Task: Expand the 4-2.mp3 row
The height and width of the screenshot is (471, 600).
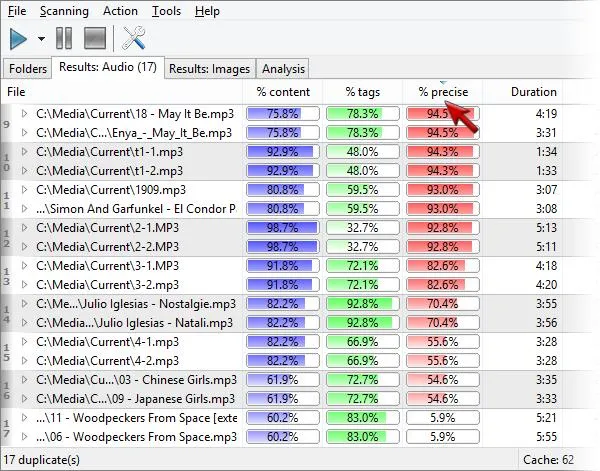Action: (x=24, y=361)
